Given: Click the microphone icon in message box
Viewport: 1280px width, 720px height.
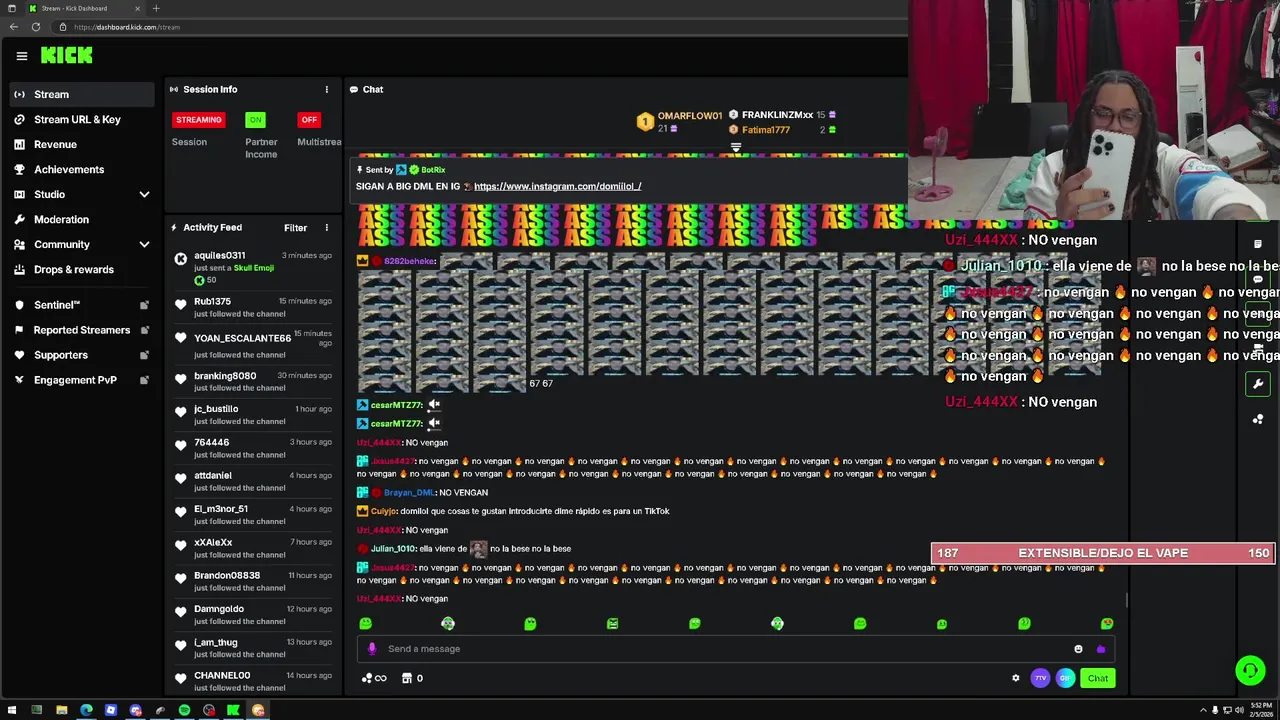Looking at the screenshot, I should click(372, 649).
